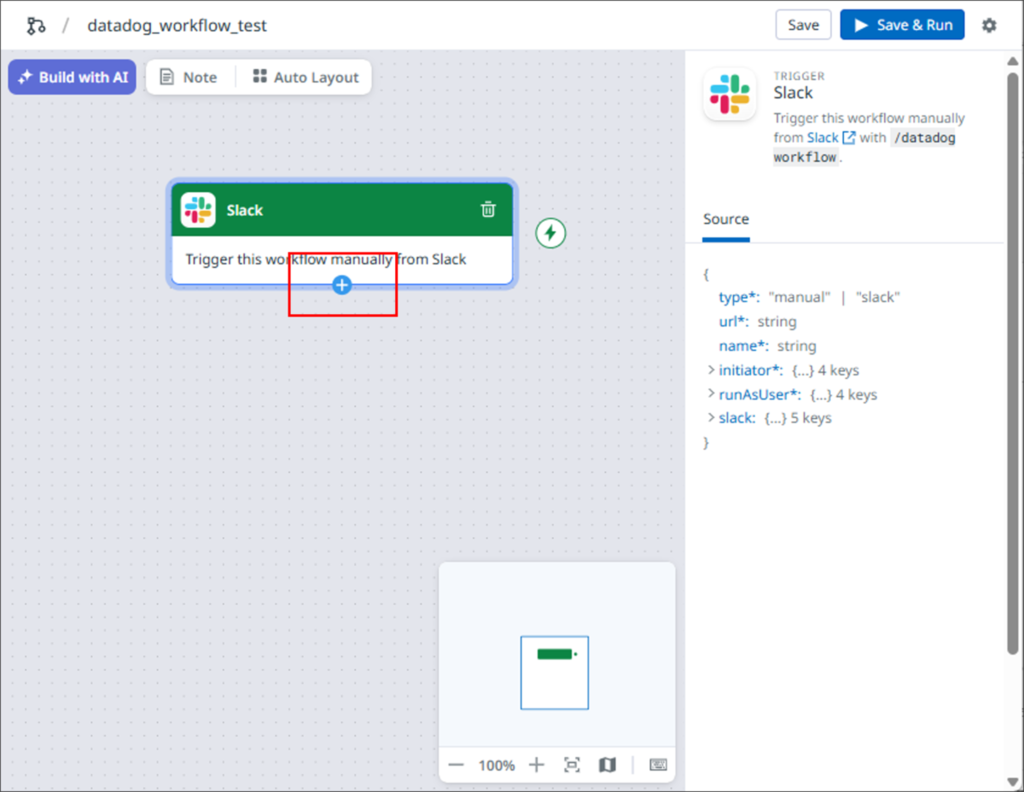Click the minimap viewport thumbnail

[554, 673]
